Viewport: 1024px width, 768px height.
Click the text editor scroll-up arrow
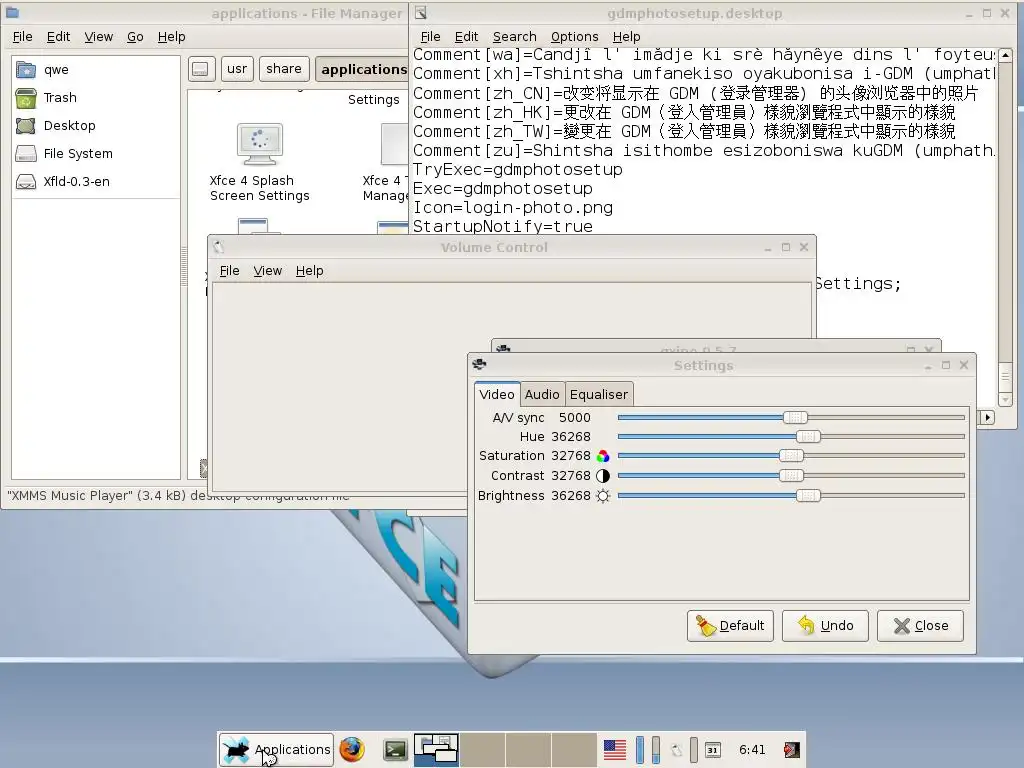coord(1006,55)
